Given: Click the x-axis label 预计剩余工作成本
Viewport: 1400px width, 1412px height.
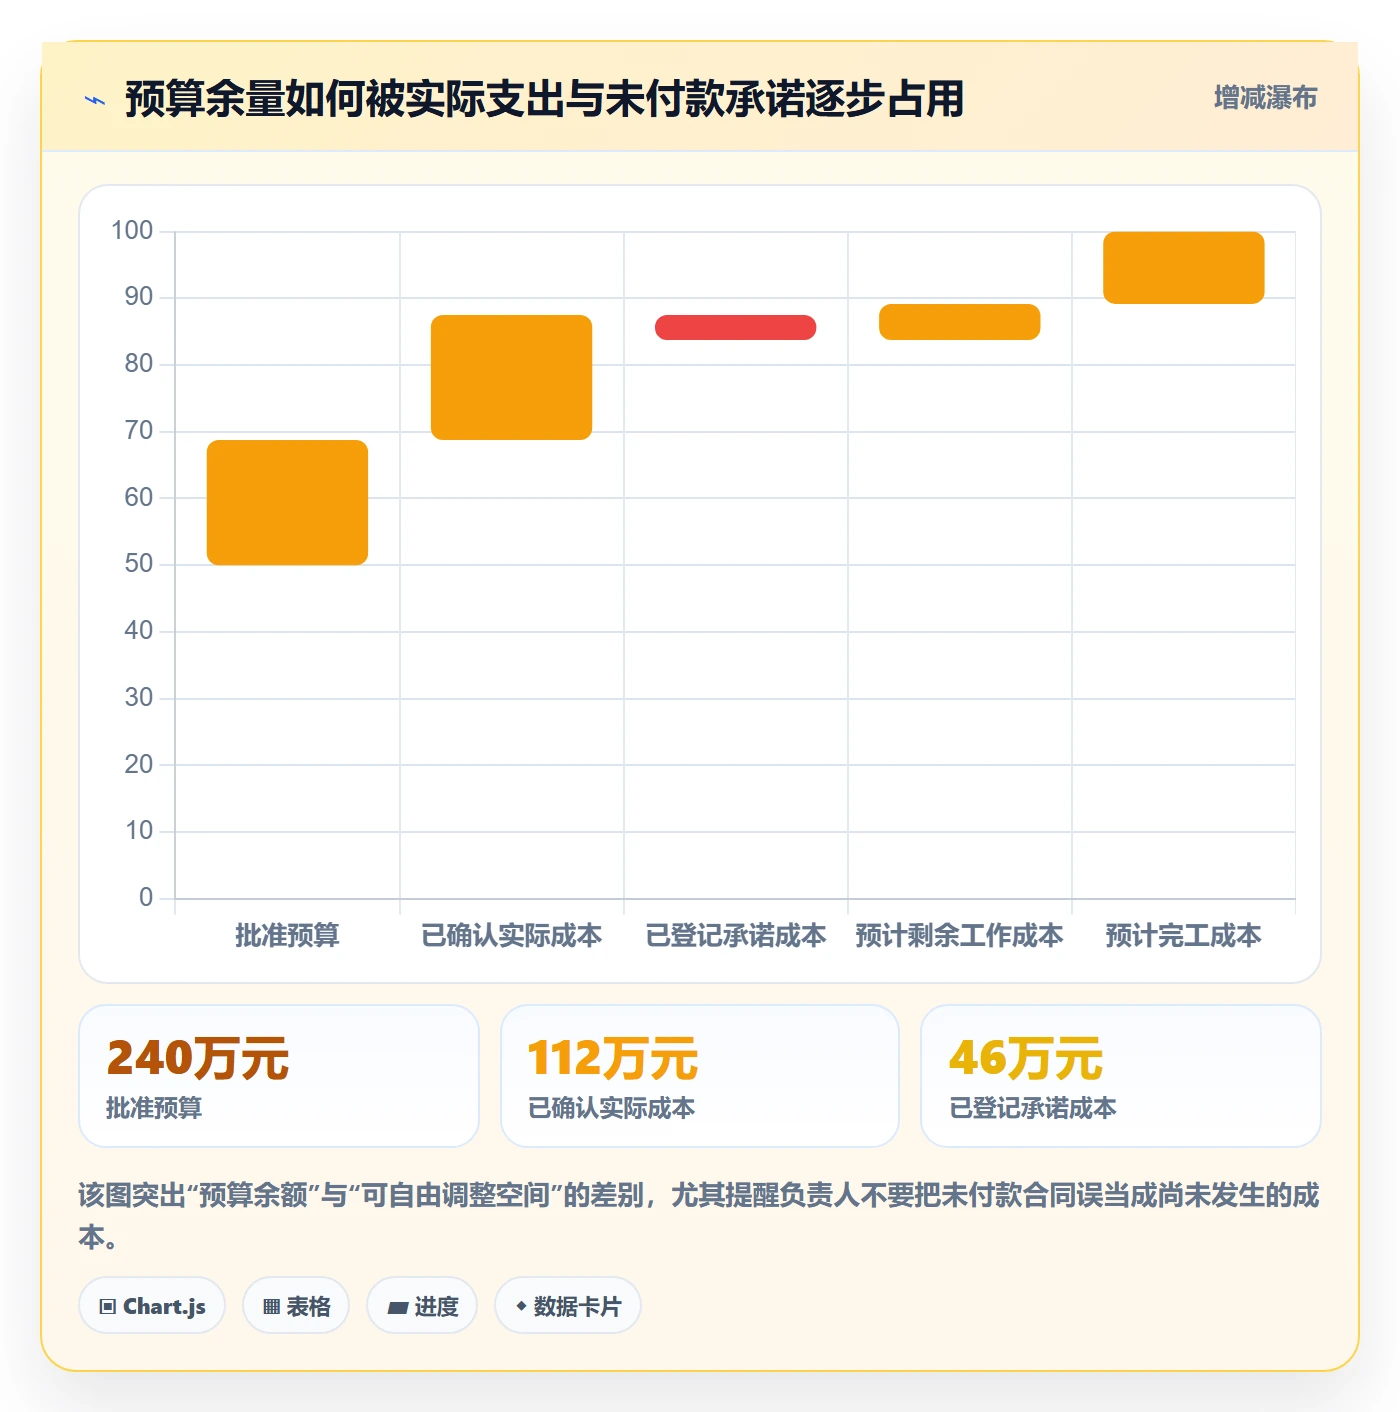Looking at the screenshot, I should [x=959, y=935].
